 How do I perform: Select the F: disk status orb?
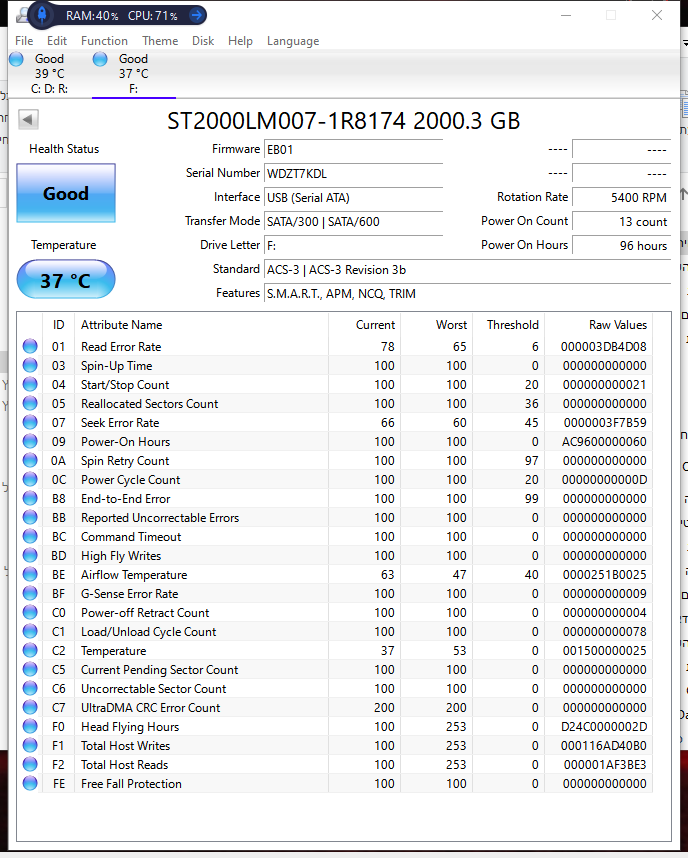coord(100,59)
